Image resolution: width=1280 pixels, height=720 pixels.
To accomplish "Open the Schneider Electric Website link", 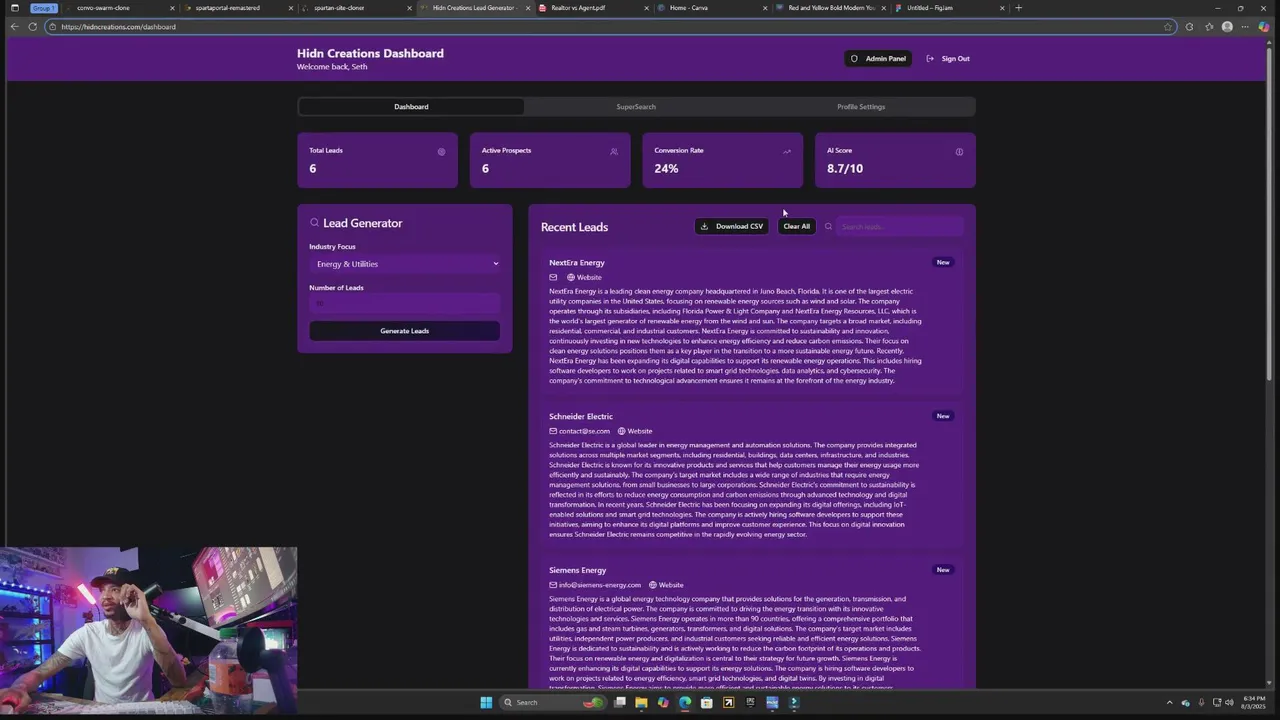I will (x=635, y=431).
